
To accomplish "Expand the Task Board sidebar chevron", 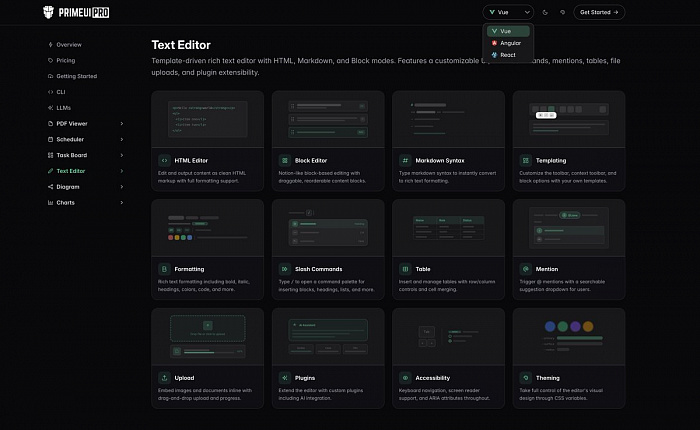I will pos(121,155).
